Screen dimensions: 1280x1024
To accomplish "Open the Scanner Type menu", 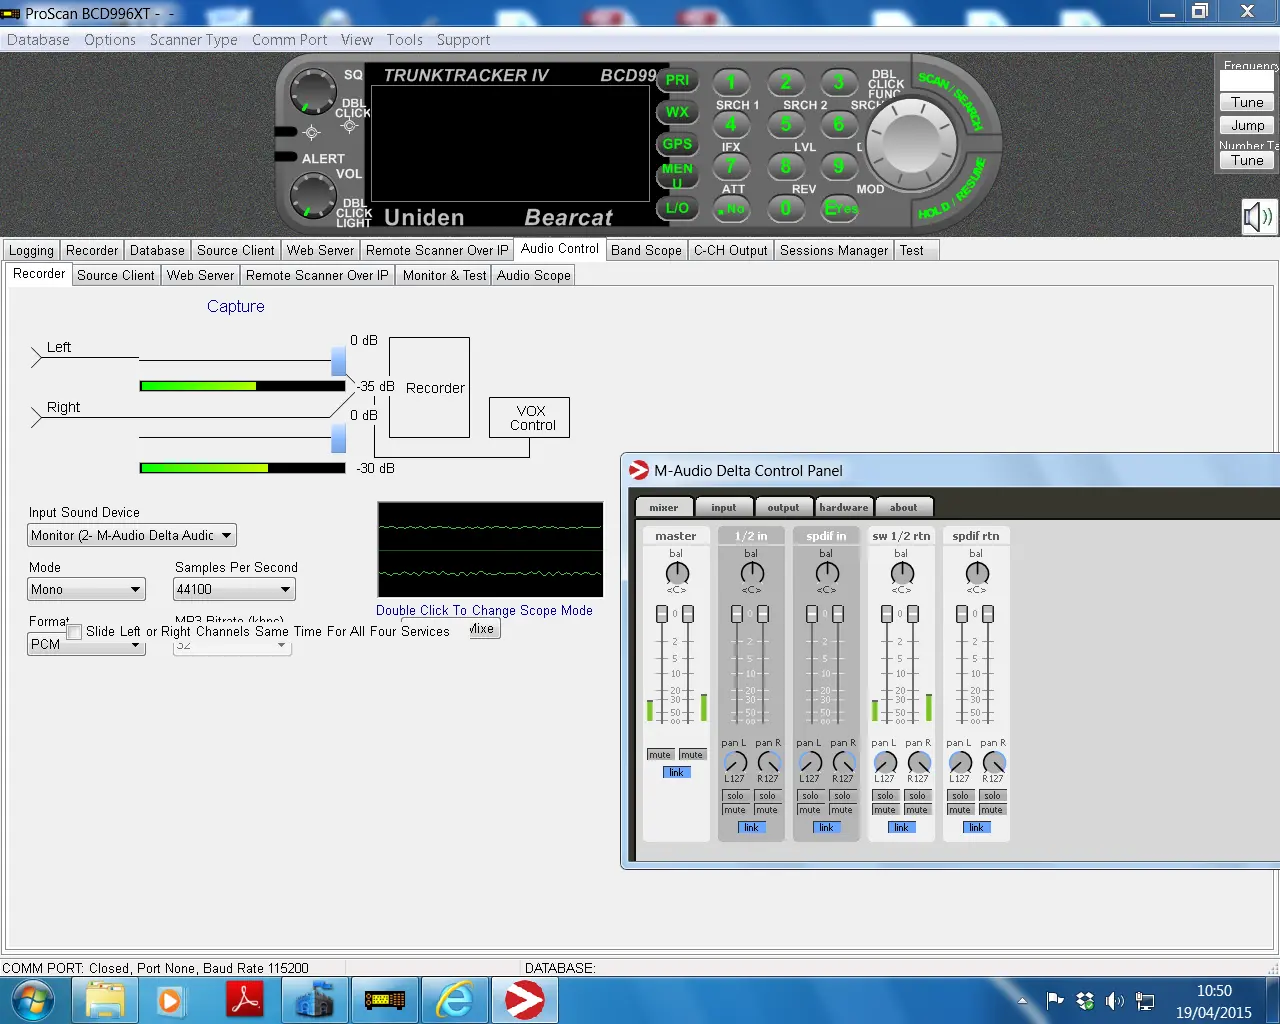I will click(x=194, y=40).
